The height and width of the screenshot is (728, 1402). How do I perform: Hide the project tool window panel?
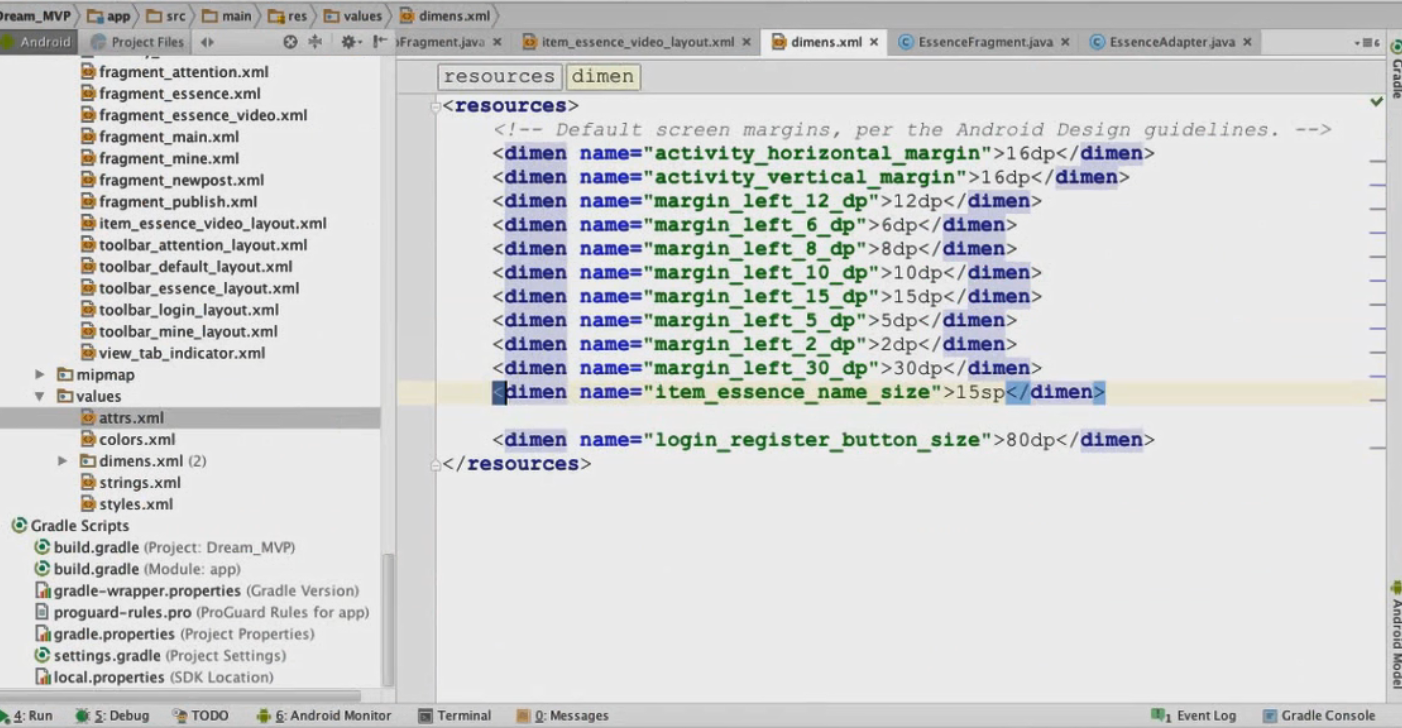coord(380,42)
